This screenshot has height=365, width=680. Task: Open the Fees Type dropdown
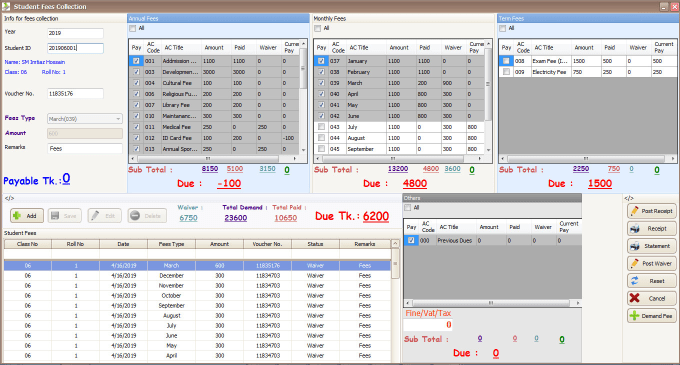pos(85,119)
